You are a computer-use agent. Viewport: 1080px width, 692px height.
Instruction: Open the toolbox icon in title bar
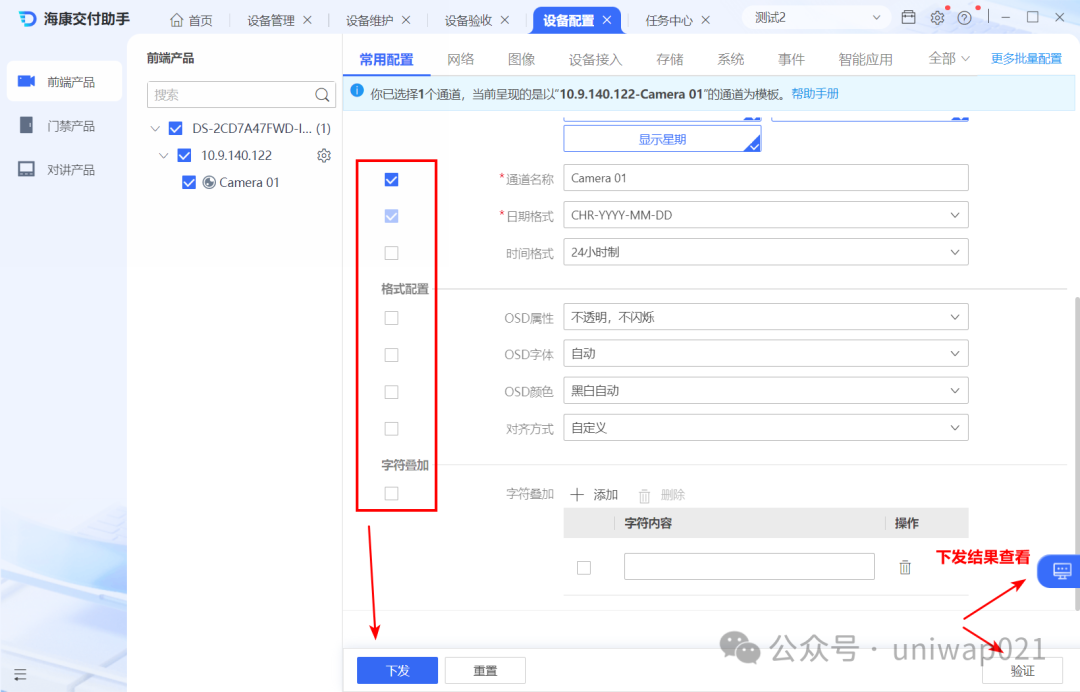click(908, 17)
